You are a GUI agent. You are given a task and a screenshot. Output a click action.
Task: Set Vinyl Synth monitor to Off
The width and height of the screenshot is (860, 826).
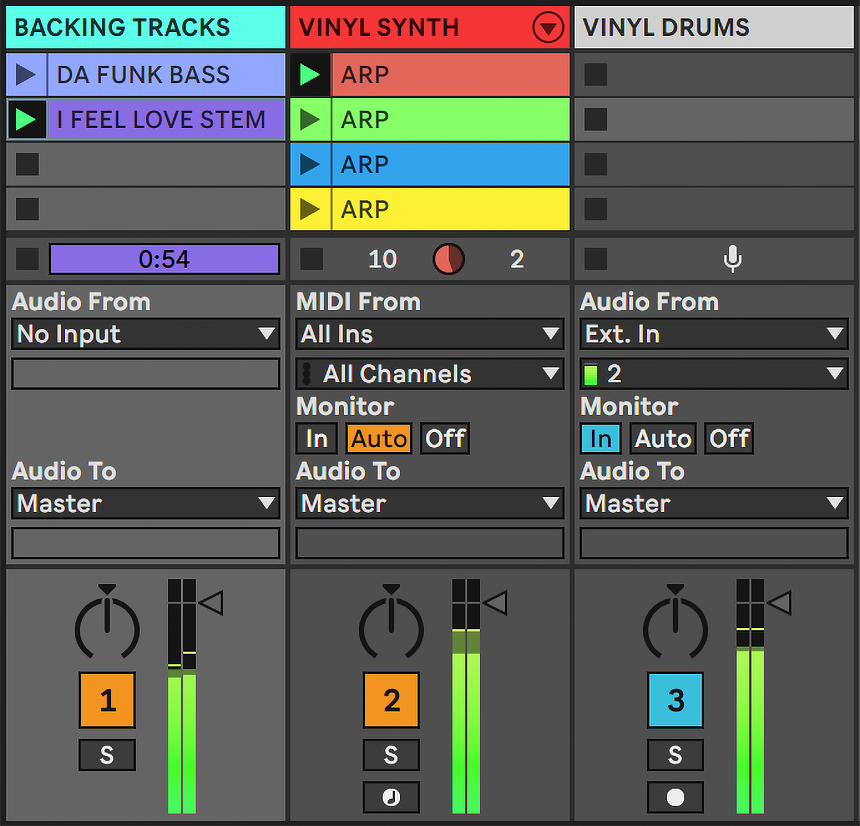445,439
